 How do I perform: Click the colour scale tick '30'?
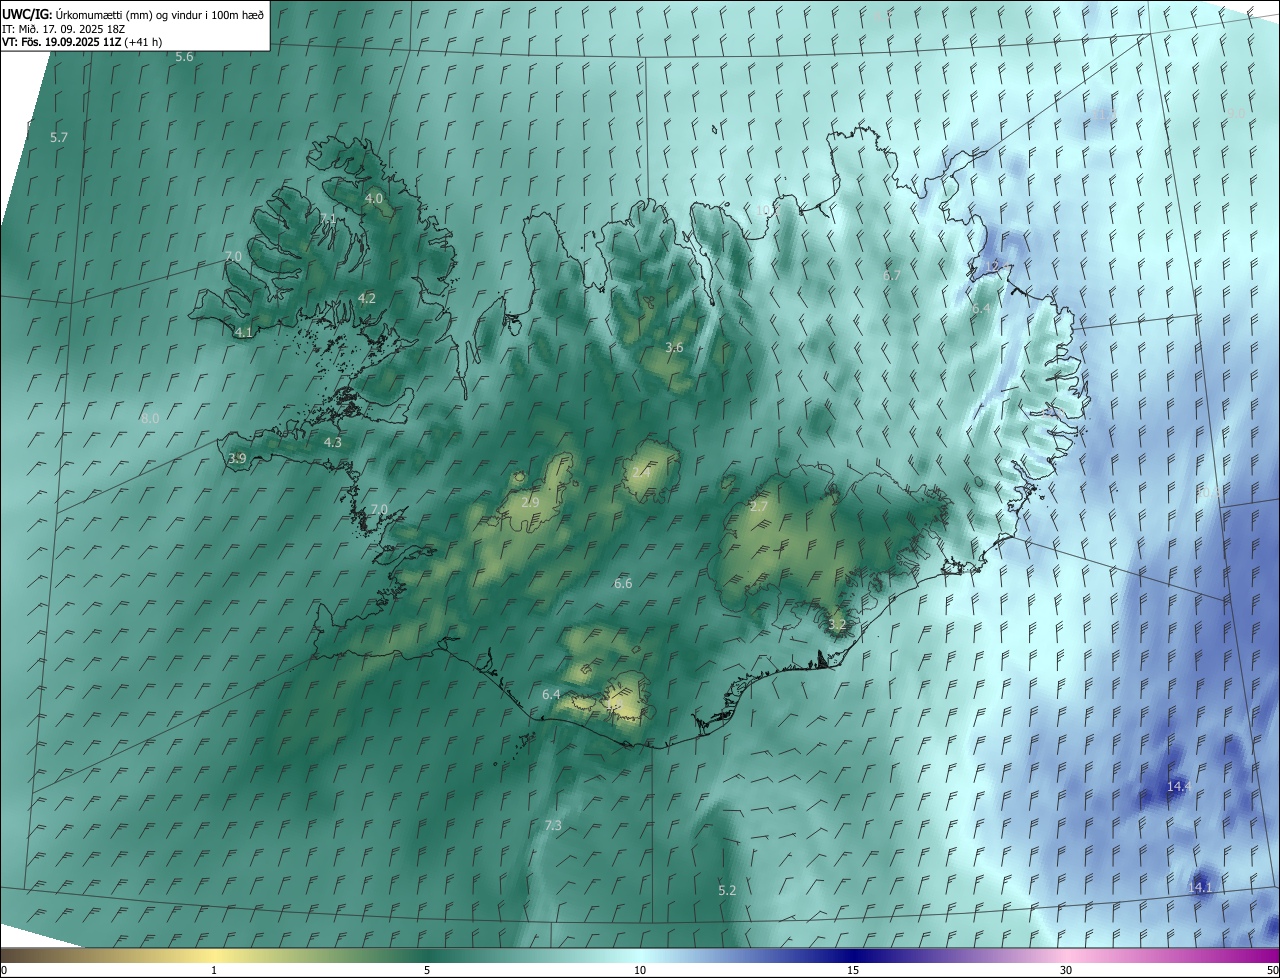click(1066, 970)
